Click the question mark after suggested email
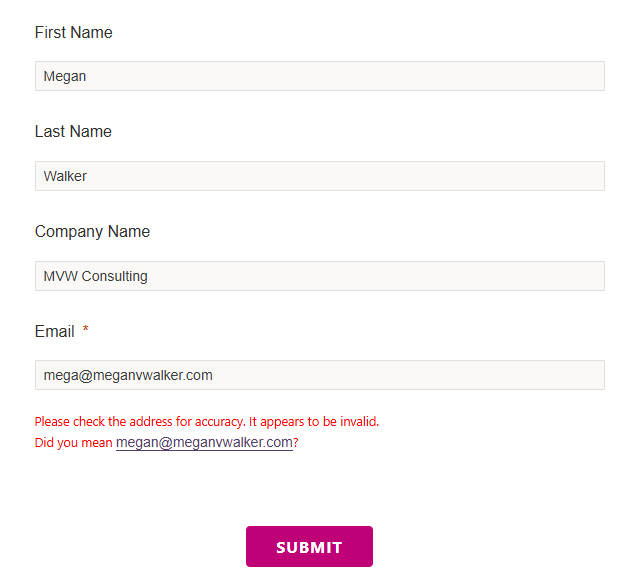The image size is (621, 584). pos(296,443)
